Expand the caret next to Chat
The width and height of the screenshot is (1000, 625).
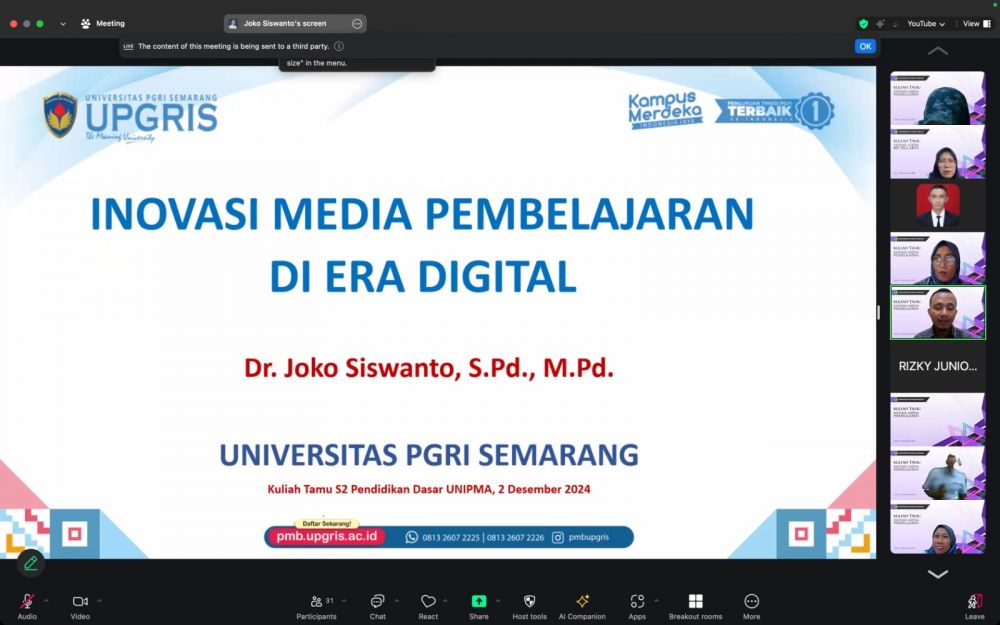[396, 601]
